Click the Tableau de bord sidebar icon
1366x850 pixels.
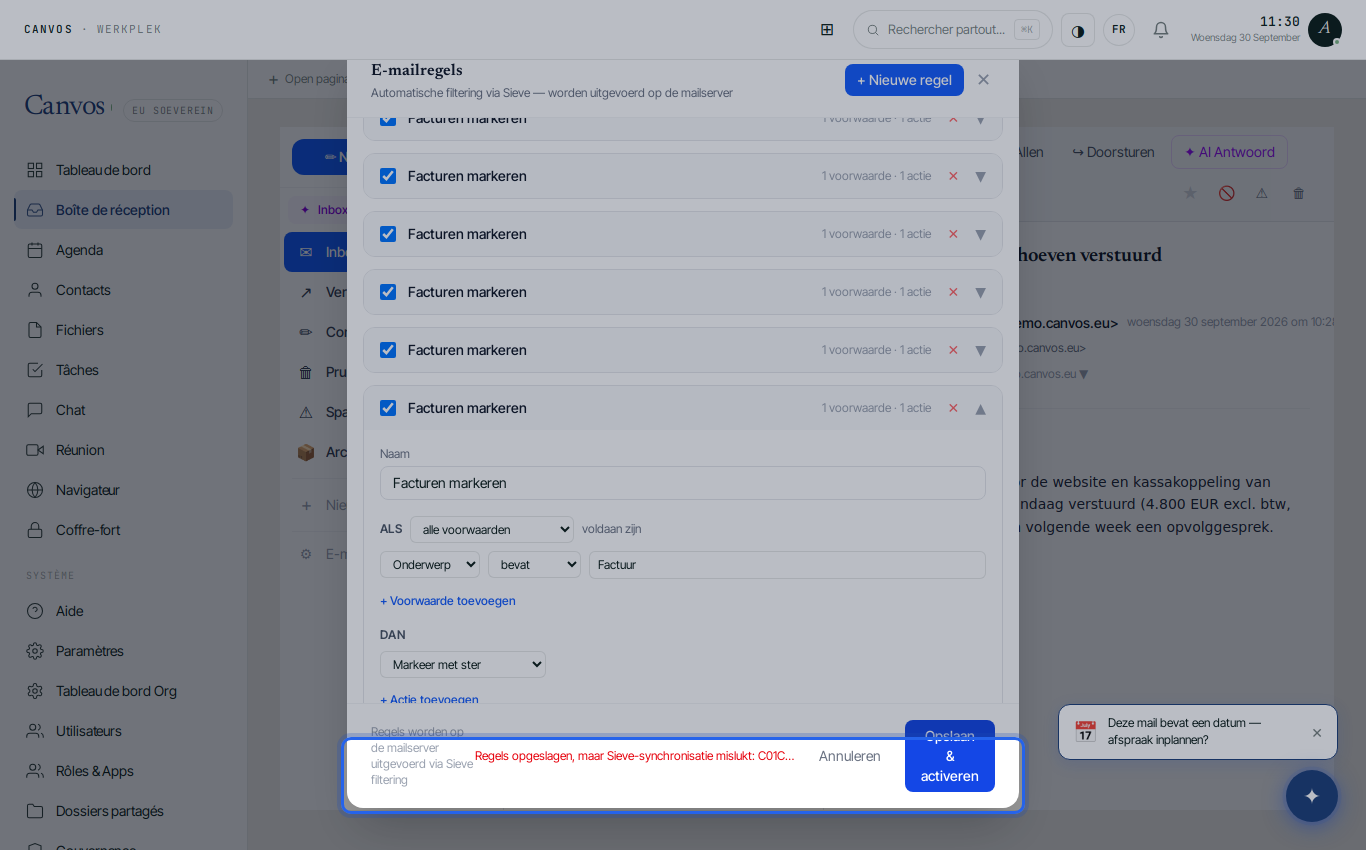[x=35, y=170]
